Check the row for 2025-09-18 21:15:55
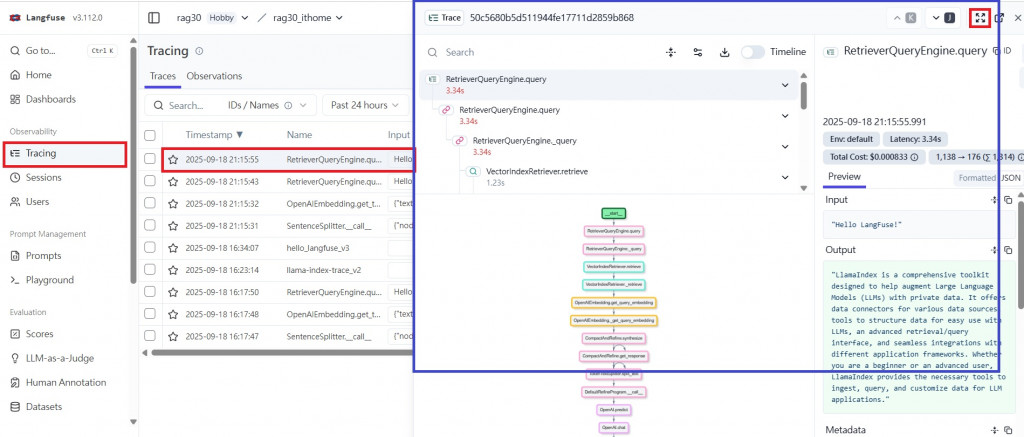Screen dimensions: 1024x437 tap(150, 159)
